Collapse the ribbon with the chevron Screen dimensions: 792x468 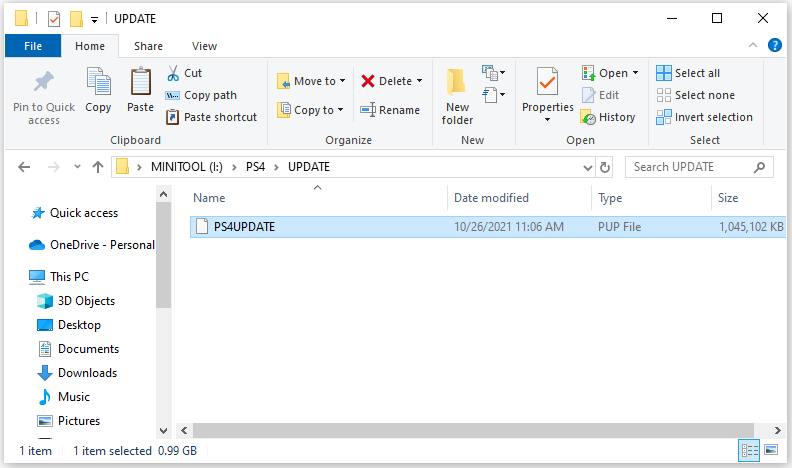753,45
